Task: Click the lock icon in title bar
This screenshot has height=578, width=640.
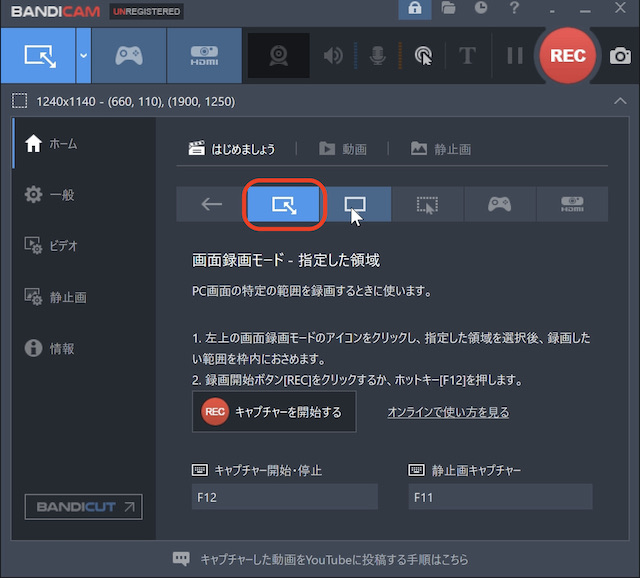Action: click(415, 9)
